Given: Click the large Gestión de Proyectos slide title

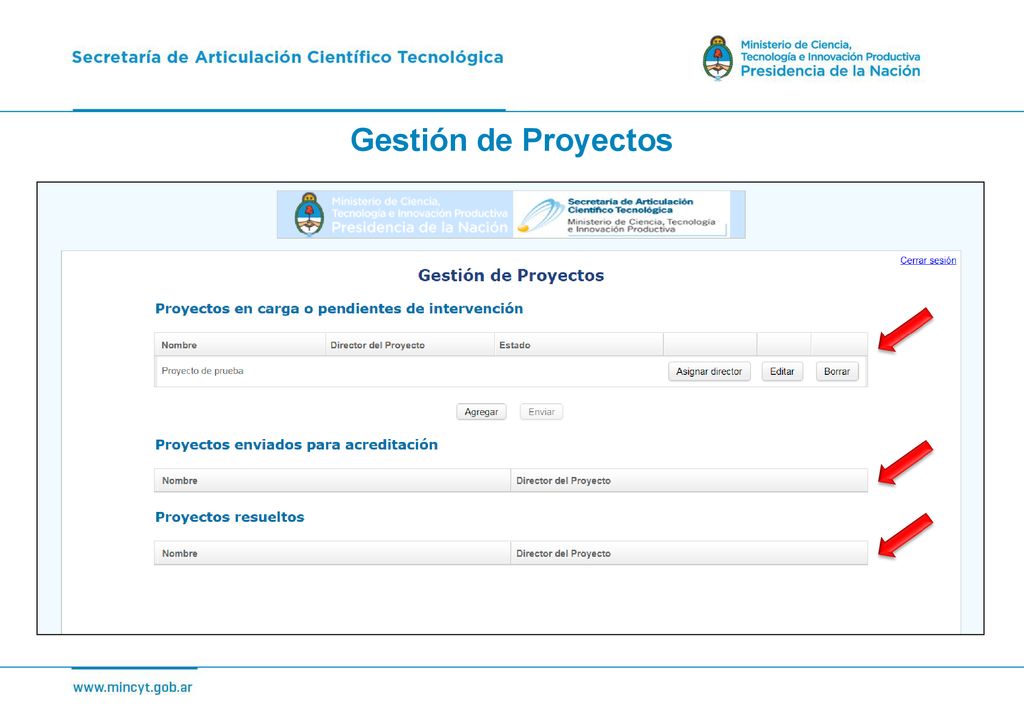Looking at the screenshot, I should (511, 140).
